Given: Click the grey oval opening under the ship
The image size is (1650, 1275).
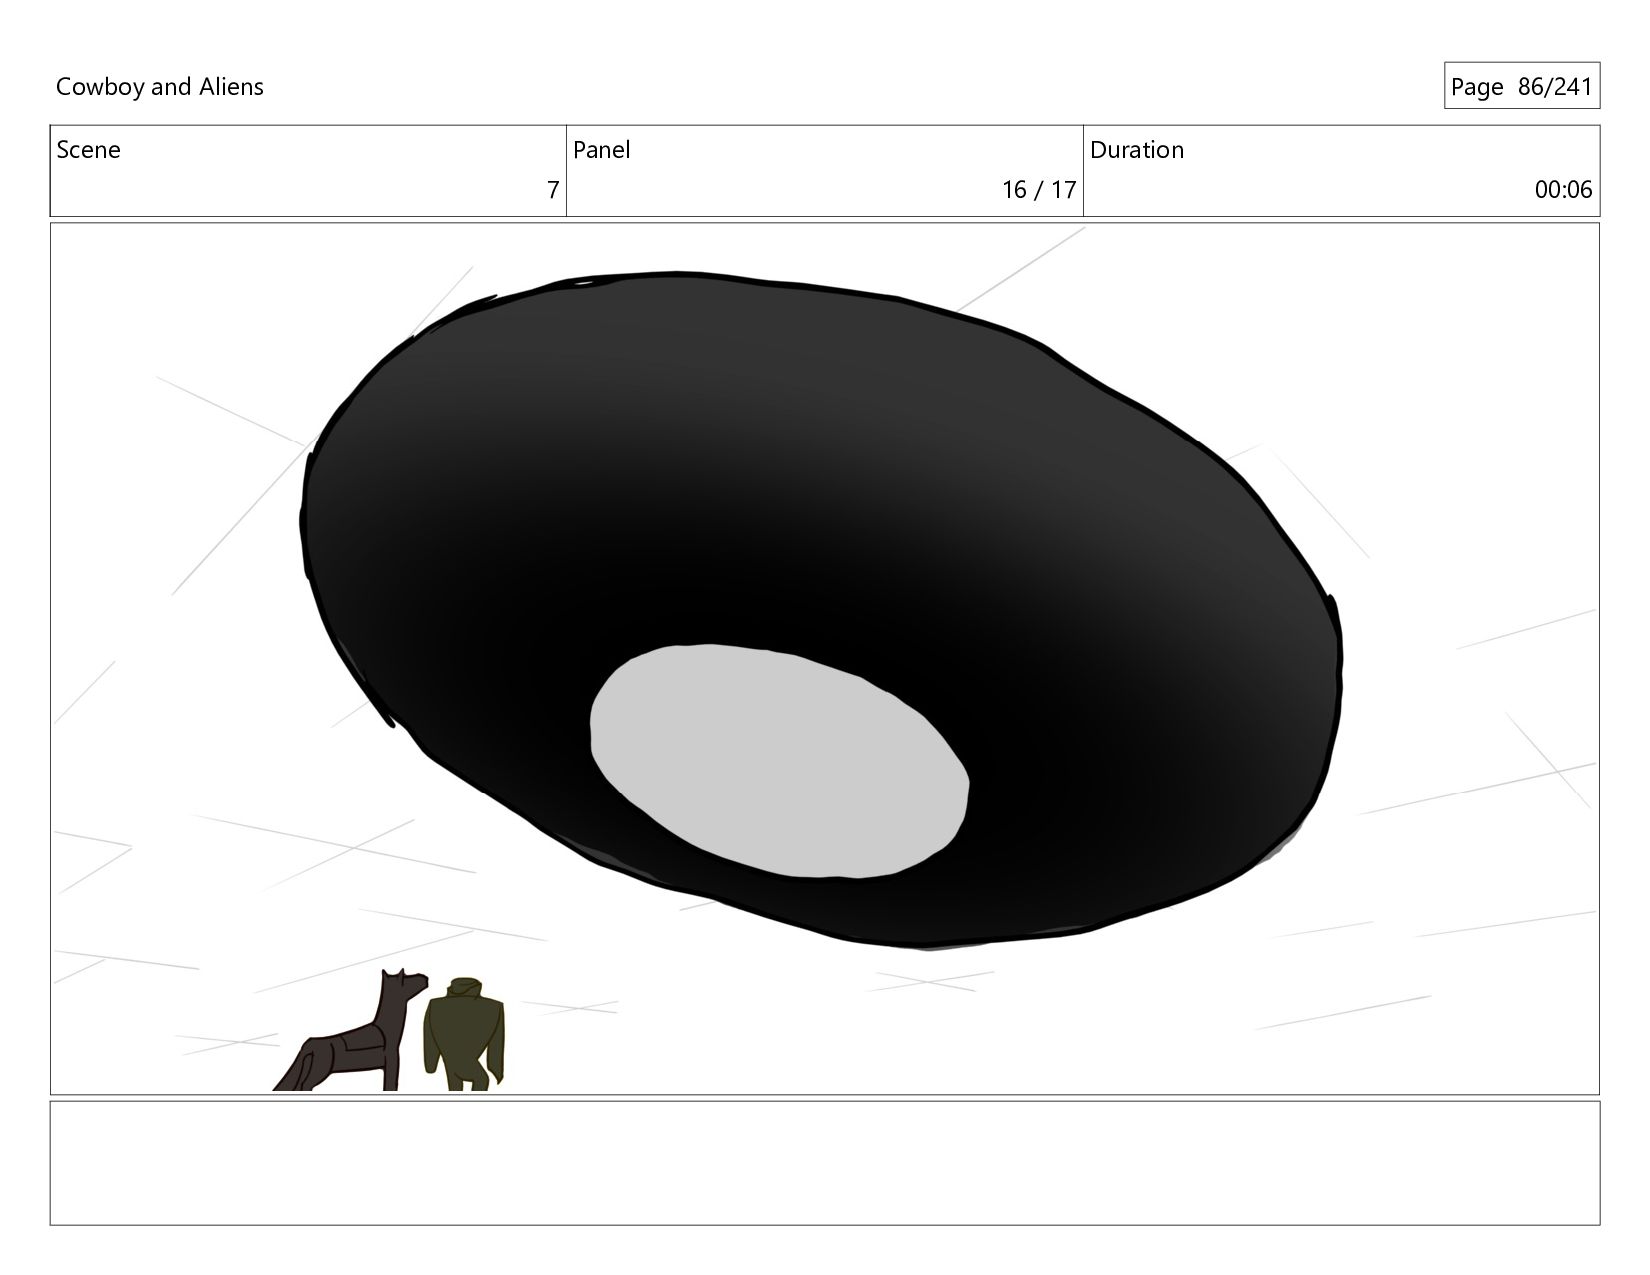Looking at the screenshot, I should coord(779,761).
